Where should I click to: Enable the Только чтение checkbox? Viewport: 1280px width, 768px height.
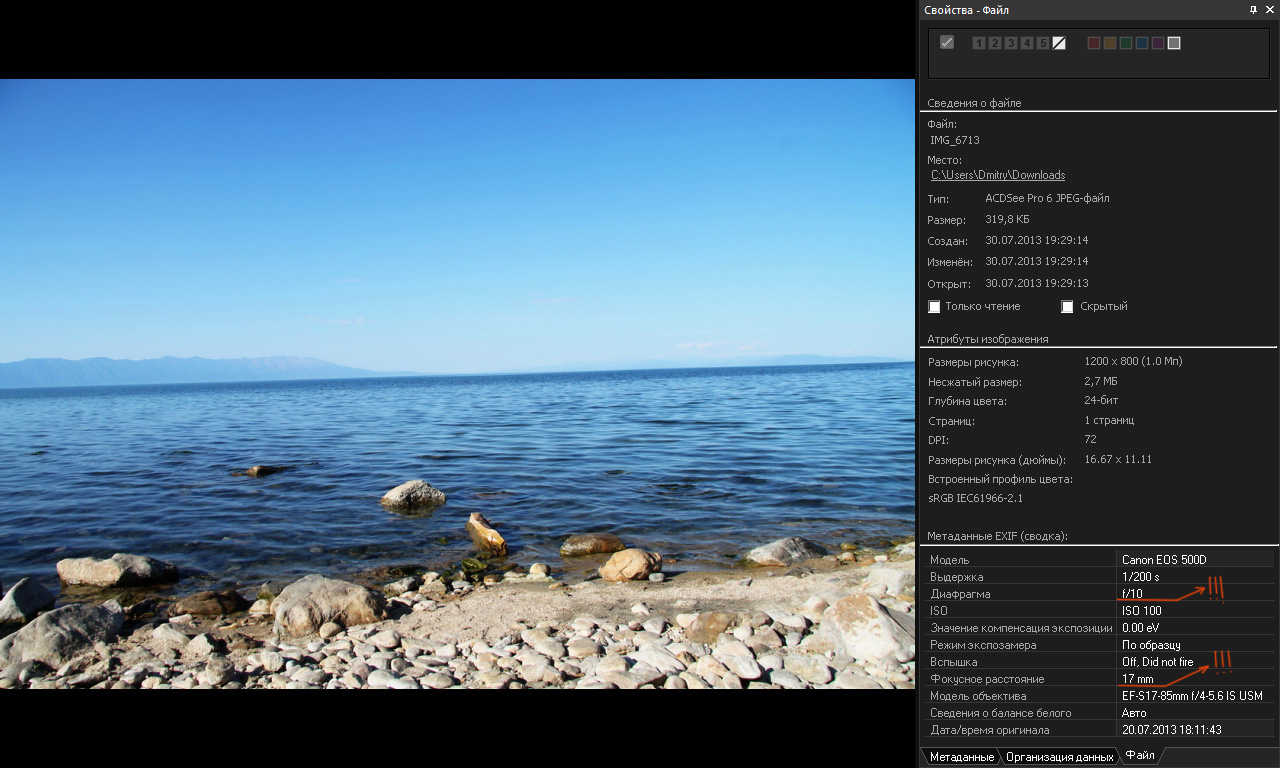(935, 307)
